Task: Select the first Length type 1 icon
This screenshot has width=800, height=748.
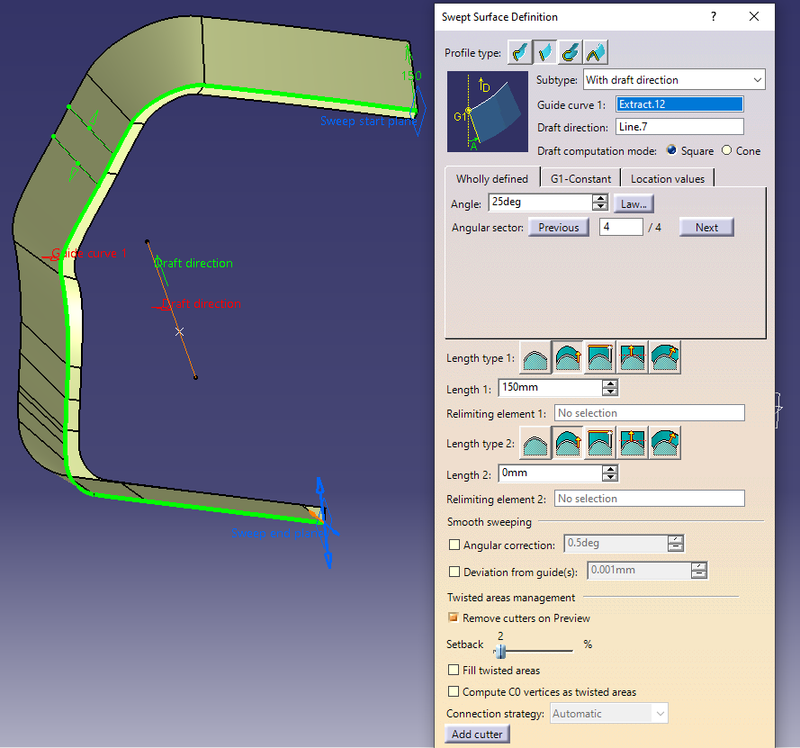Action: [x=534, y=357]
